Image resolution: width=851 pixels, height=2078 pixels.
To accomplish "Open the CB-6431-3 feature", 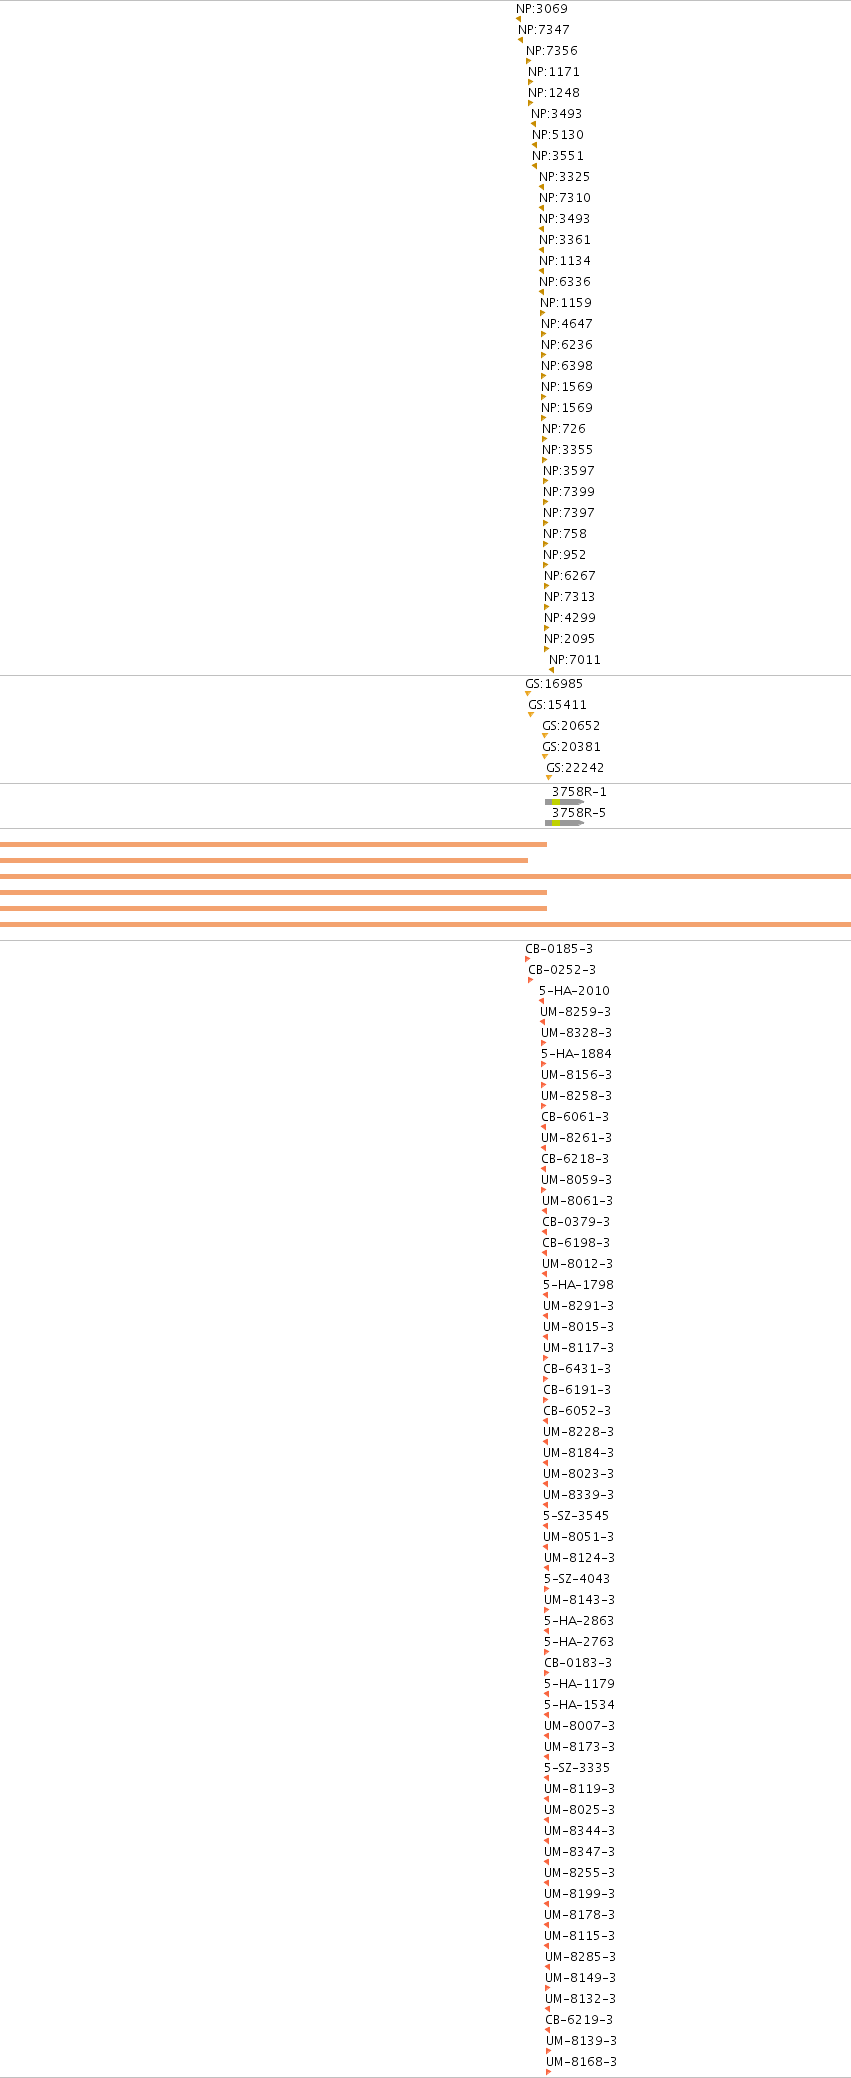I will coord(578,1369).
